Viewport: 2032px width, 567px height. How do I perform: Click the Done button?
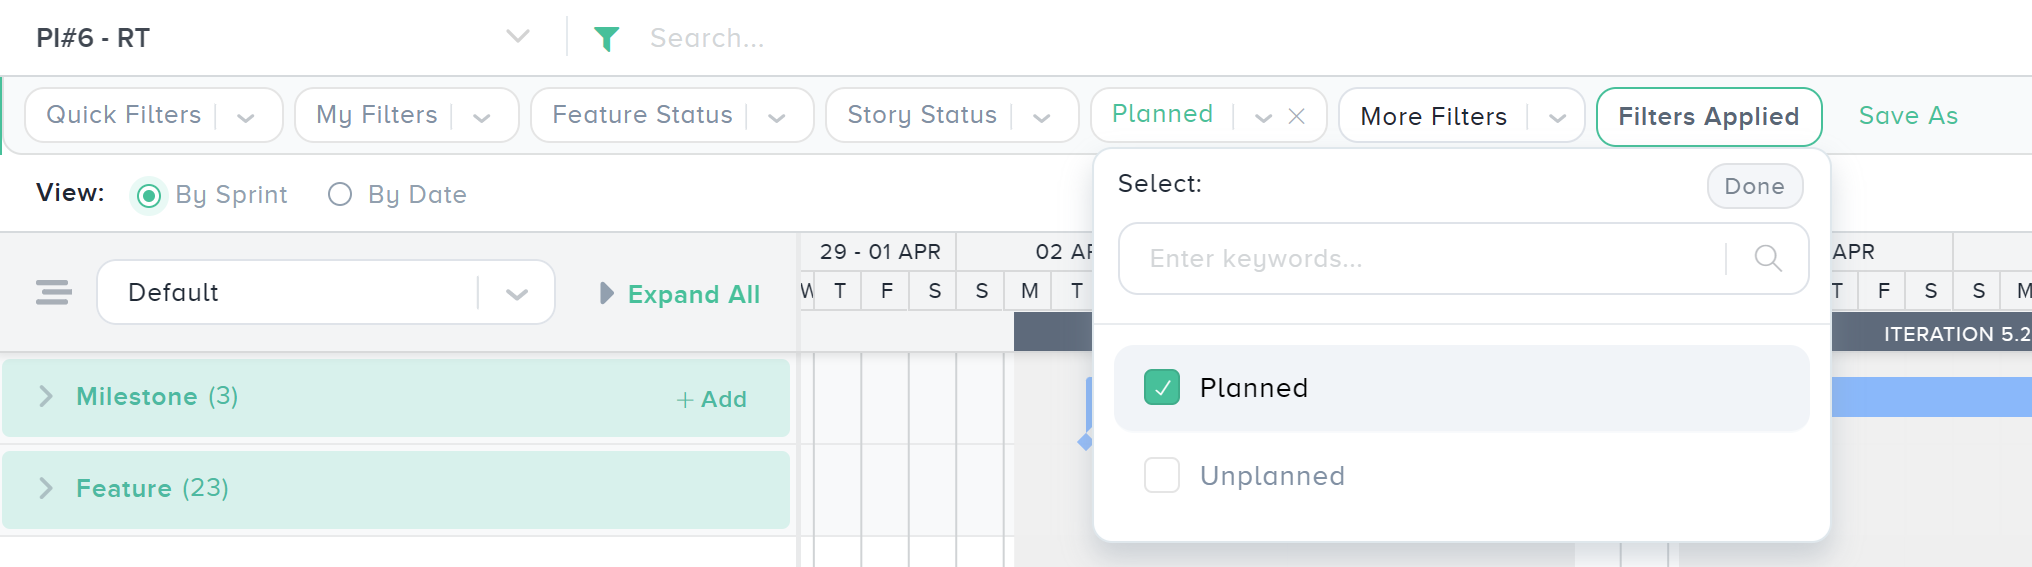tap(1754, 186)
